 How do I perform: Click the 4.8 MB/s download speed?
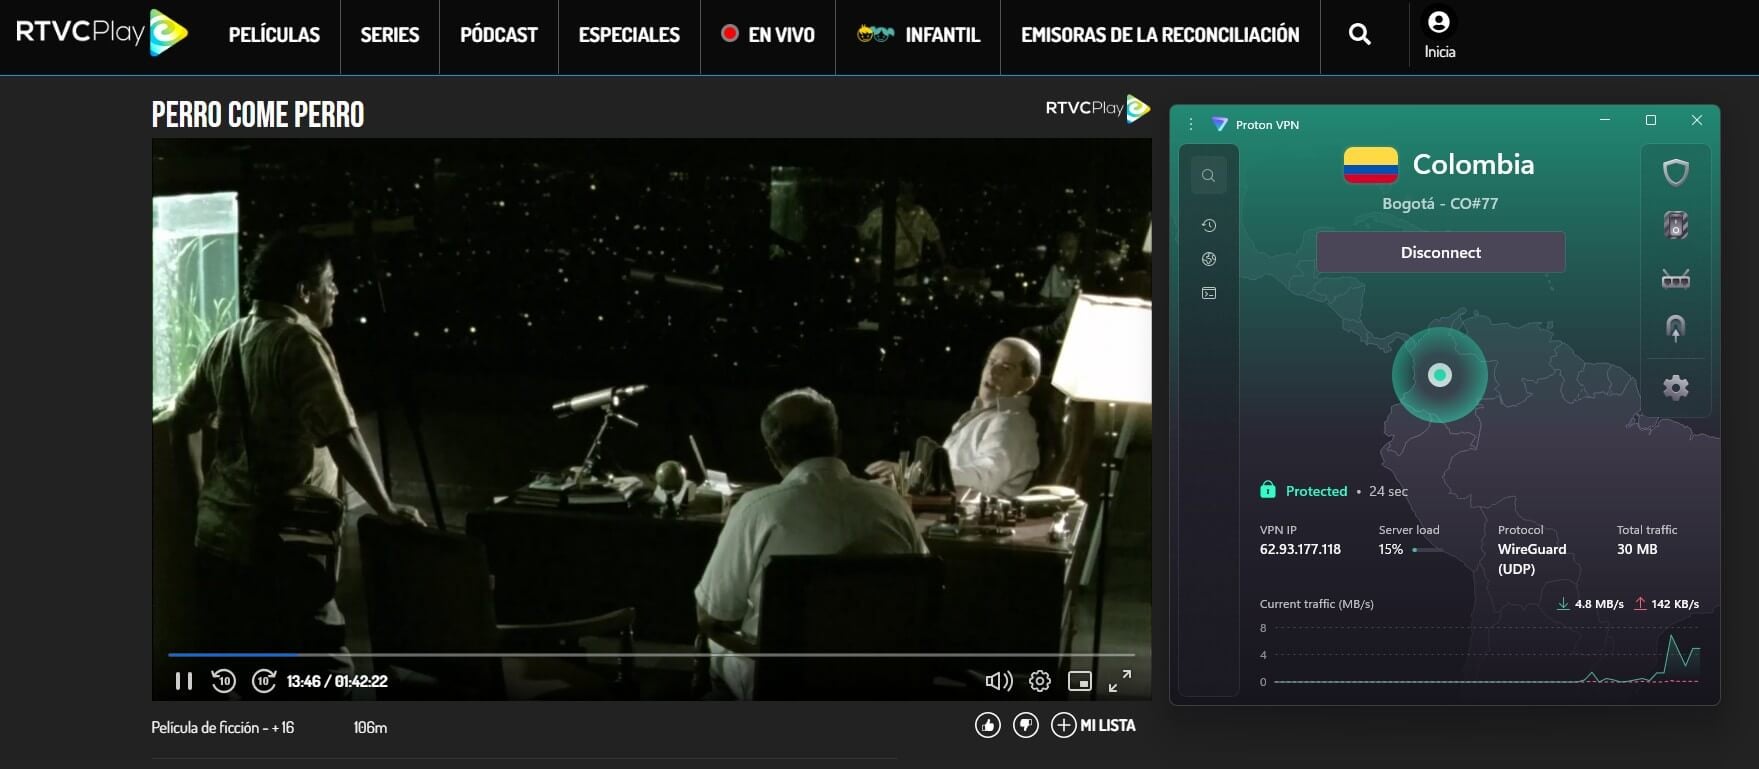point(1598,604)
